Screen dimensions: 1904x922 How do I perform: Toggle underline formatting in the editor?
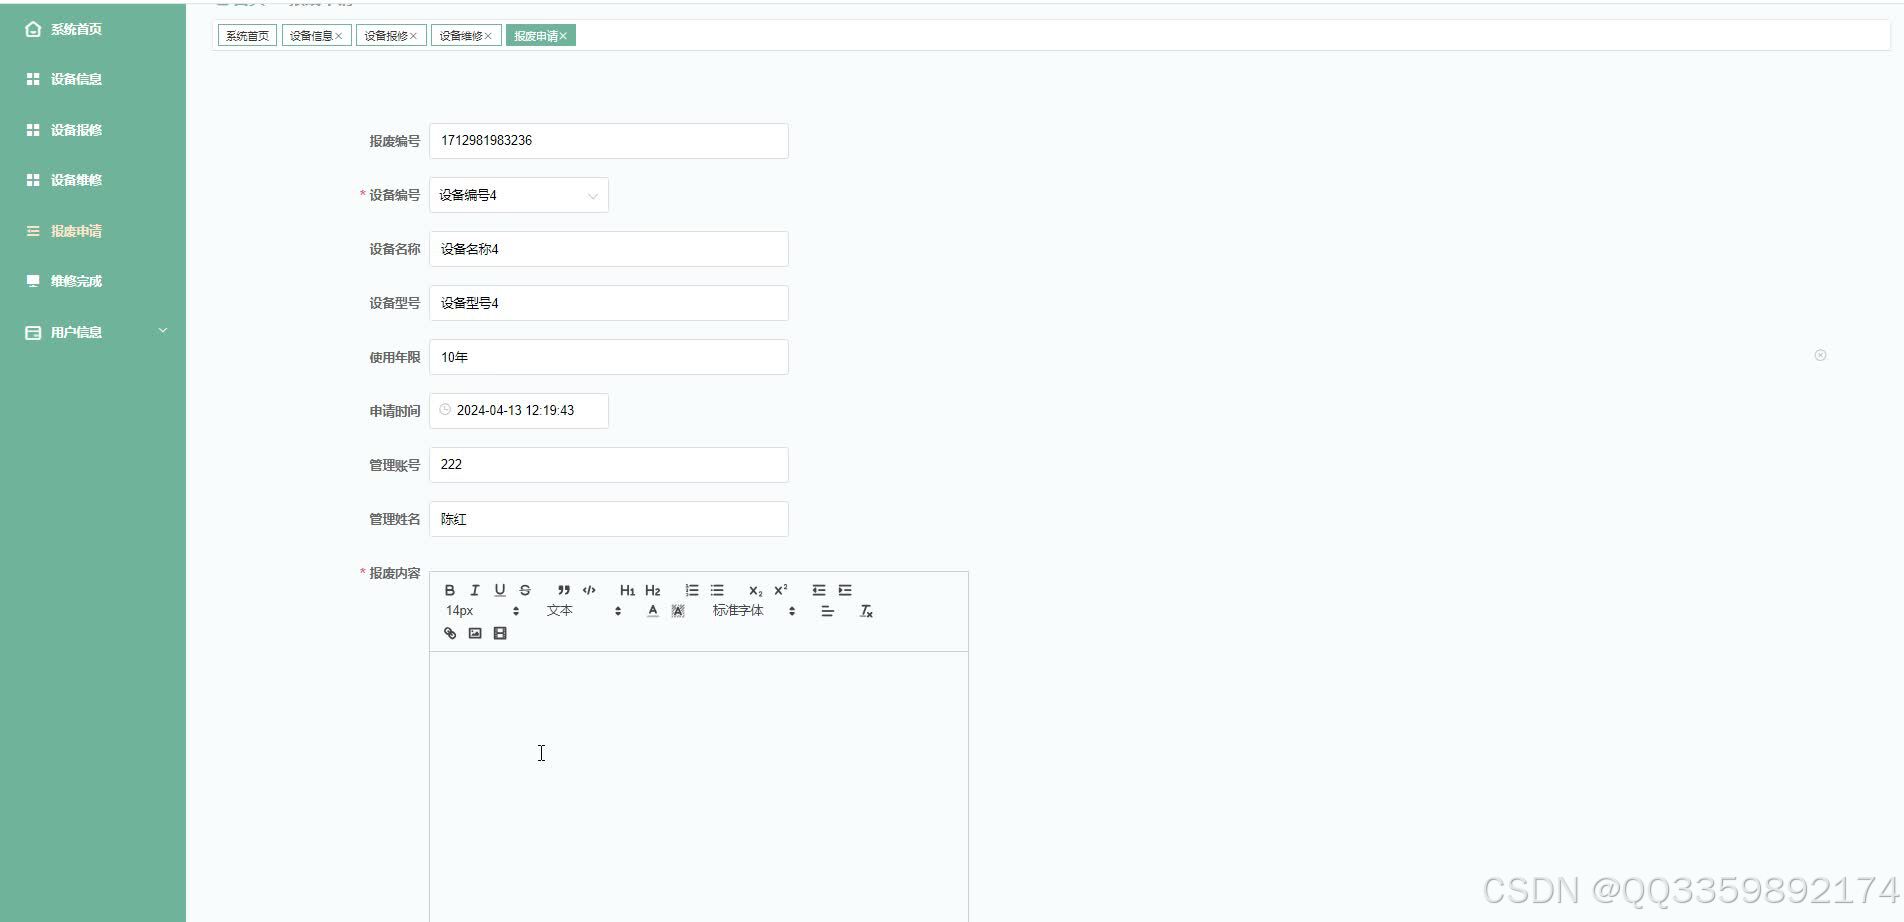pos(500,590)
